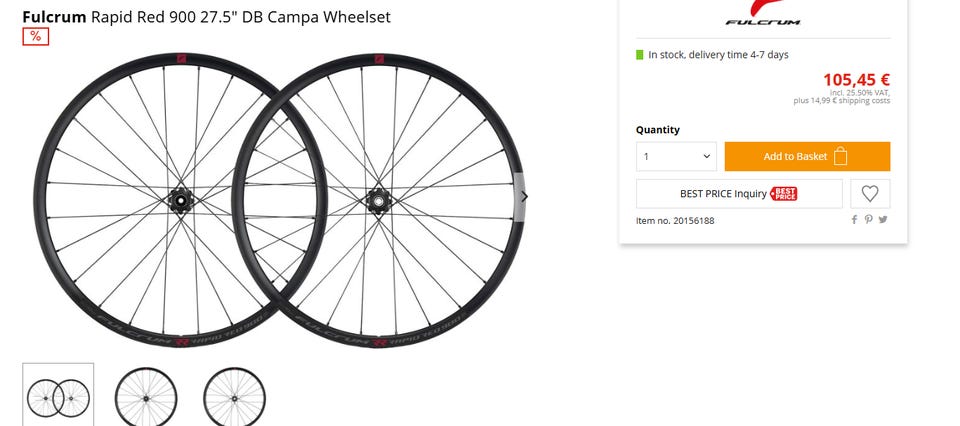Open the Quantity dropdown
Image resolution: width=960 pixels, height=426 pixels.
point(676,157)
